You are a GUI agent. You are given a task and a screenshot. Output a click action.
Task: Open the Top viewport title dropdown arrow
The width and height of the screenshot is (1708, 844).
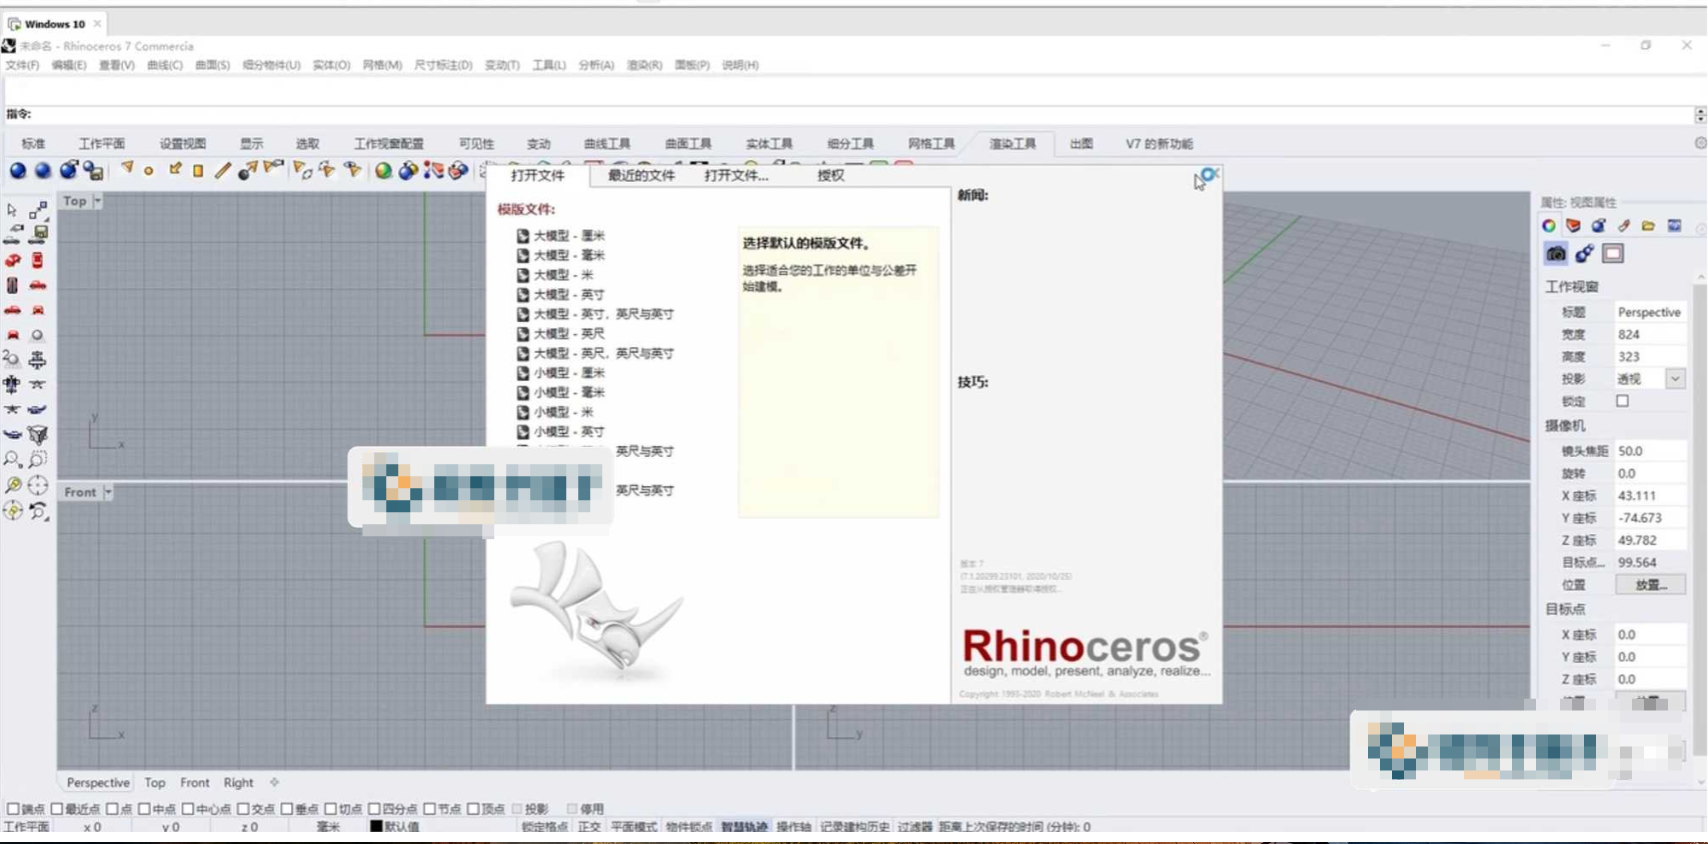[97, 201]
